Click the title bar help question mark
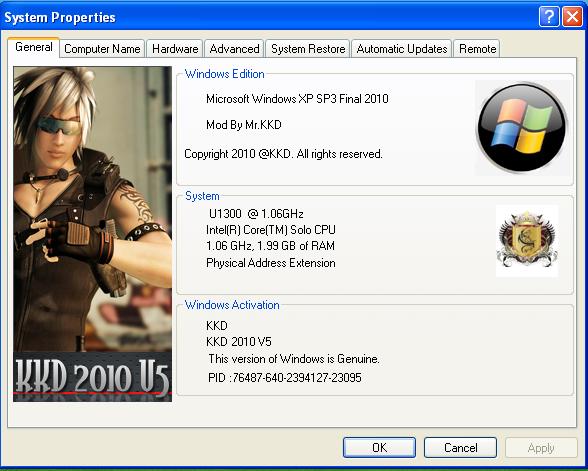Screen dimensions: 588x471 (x=549, y=17)
